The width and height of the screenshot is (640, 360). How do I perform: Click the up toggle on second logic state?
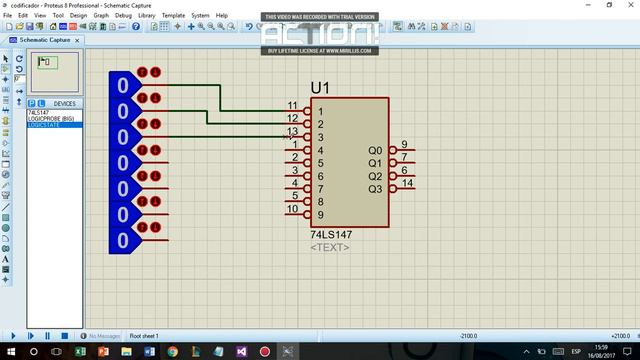point(142,98)
